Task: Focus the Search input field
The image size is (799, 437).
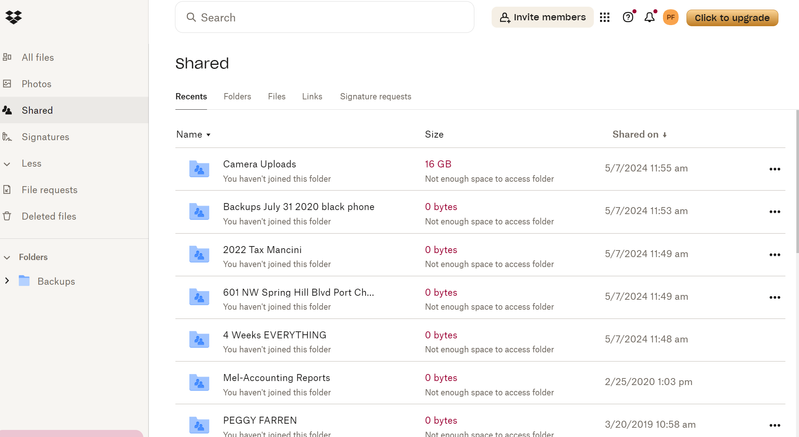Action: tap(325, 17)
